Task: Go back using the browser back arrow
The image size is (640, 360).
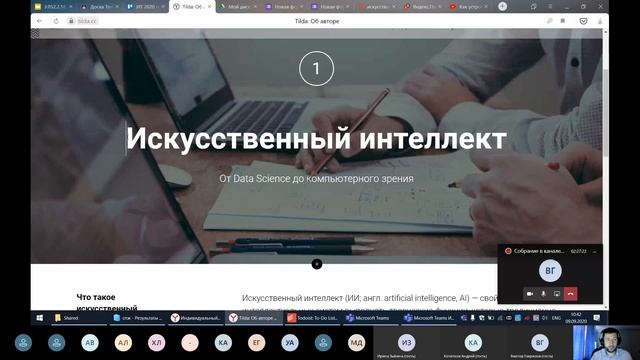Action: click(x=40, y=21)
